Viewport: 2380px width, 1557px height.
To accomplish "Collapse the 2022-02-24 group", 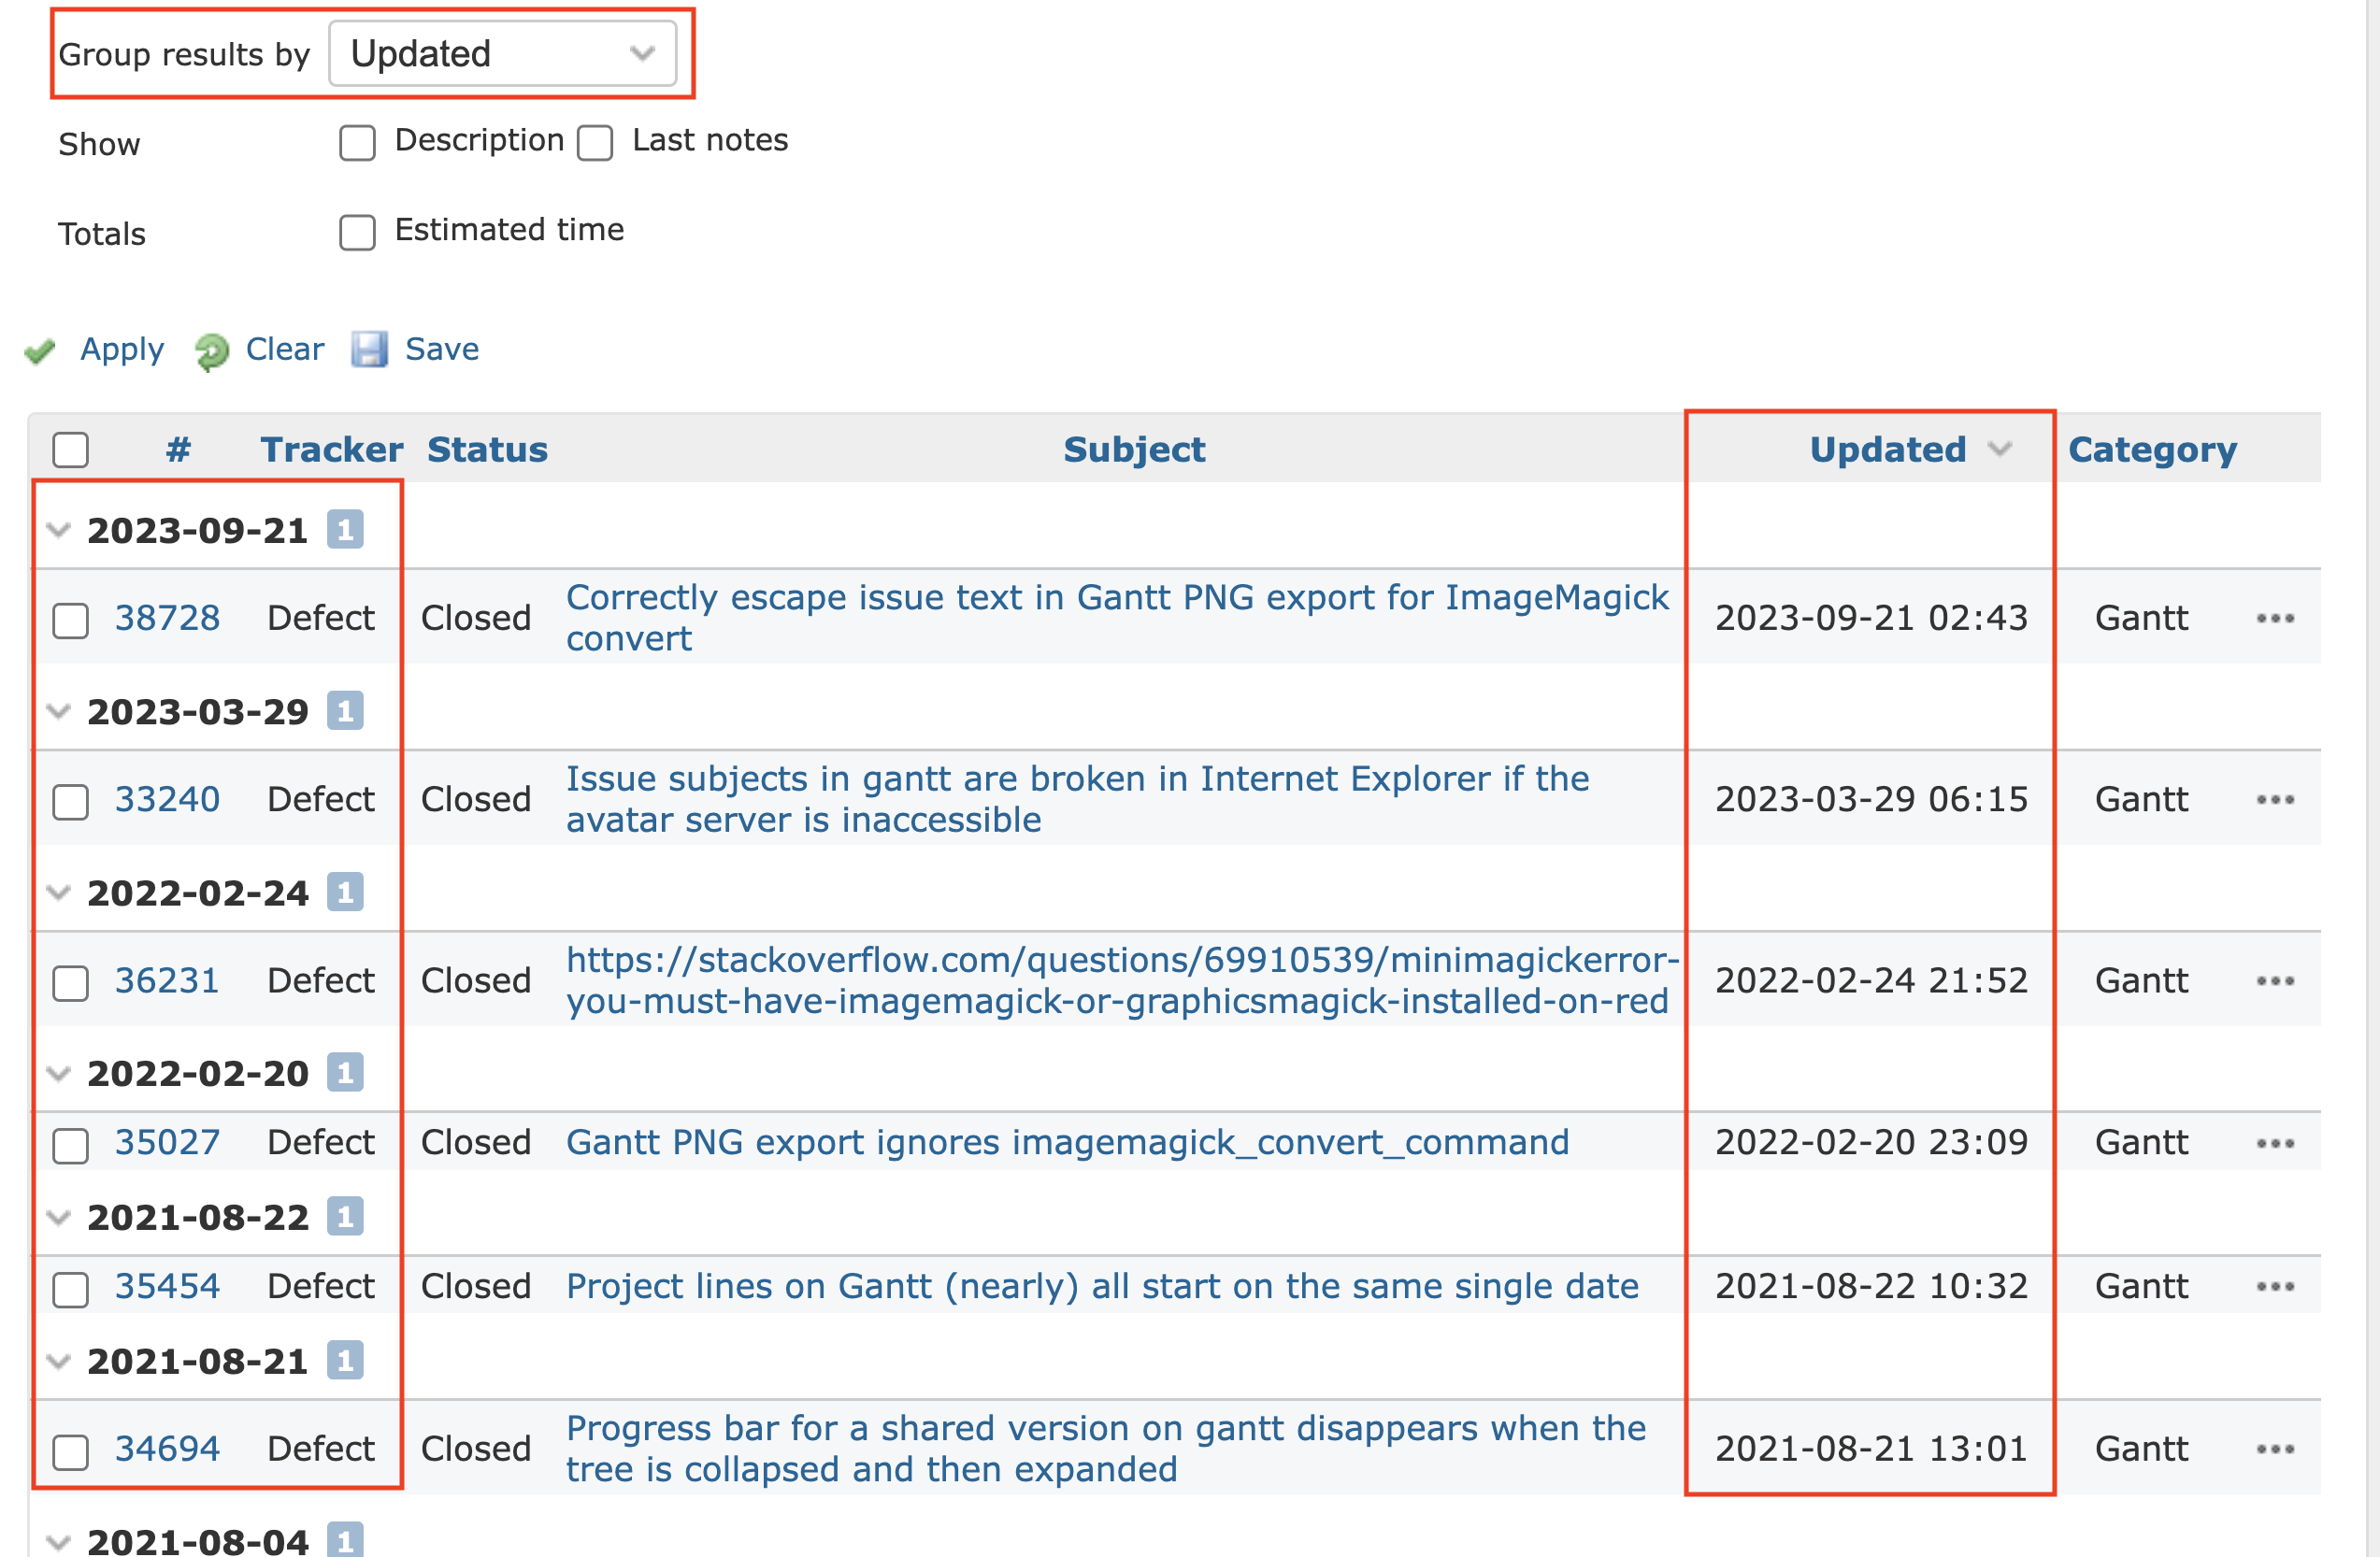I will 59,892.
